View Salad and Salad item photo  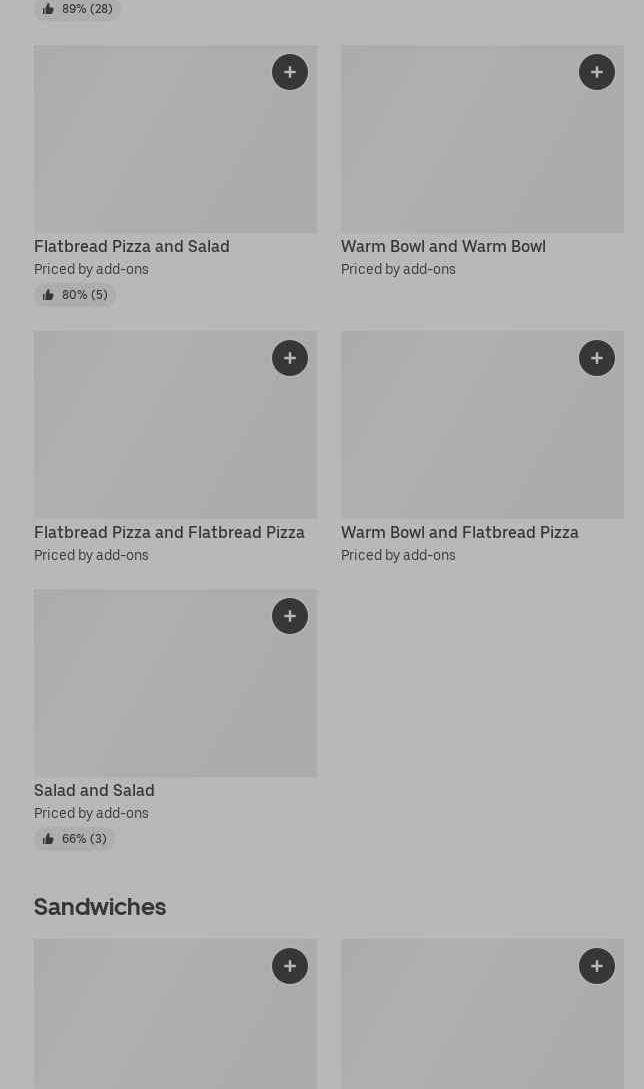tap(150, 690)
